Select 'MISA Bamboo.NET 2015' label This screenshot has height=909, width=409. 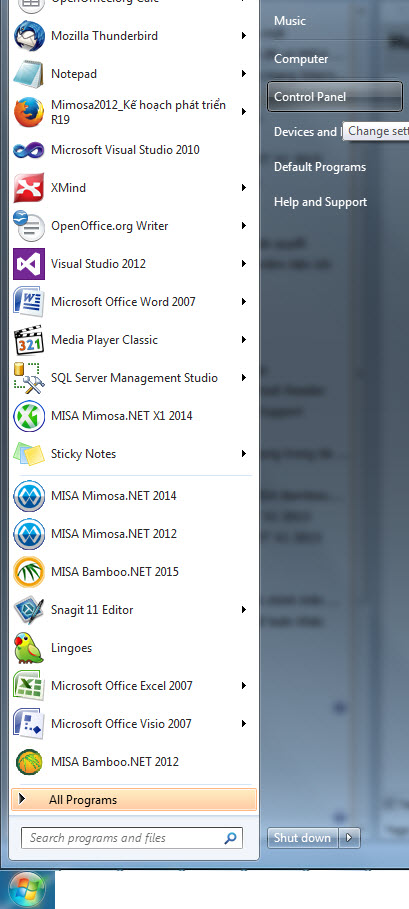point(115,572)
